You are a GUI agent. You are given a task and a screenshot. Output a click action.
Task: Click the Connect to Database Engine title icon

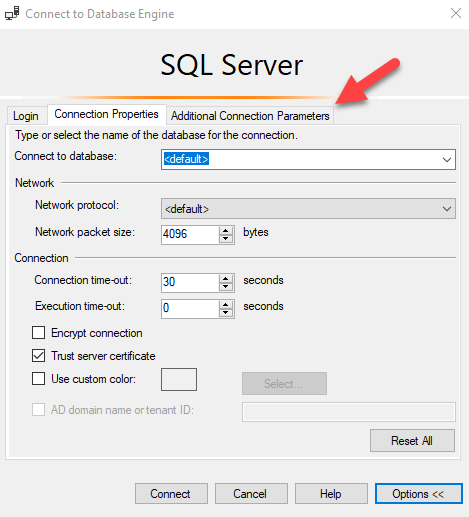pos(12,14)
